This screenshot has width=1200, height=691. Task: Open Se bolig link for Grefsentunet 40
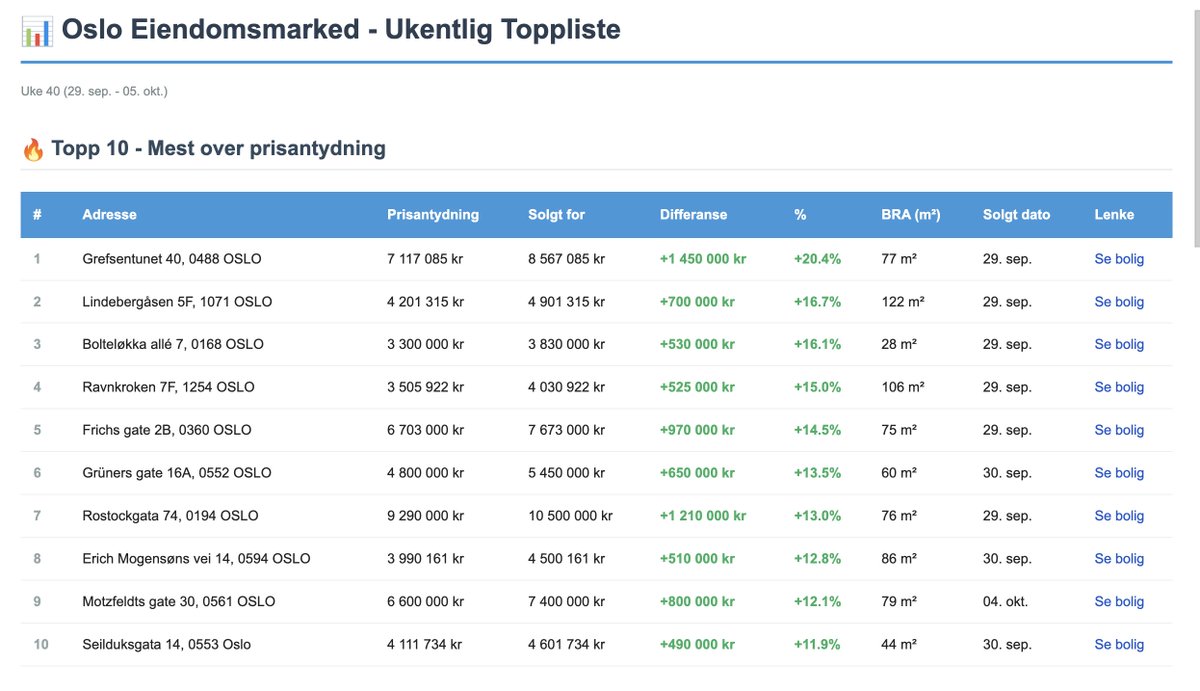(x=1119, y=259)
